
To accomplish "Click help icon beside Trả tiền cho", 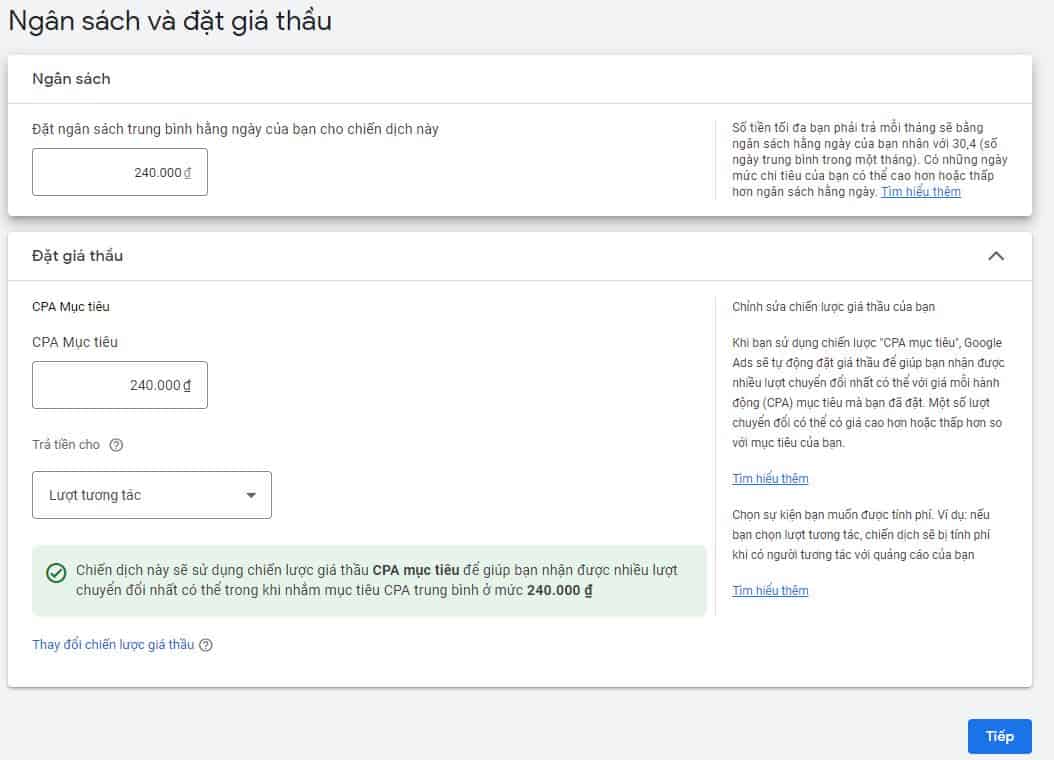I will click(x=116, y=445).
